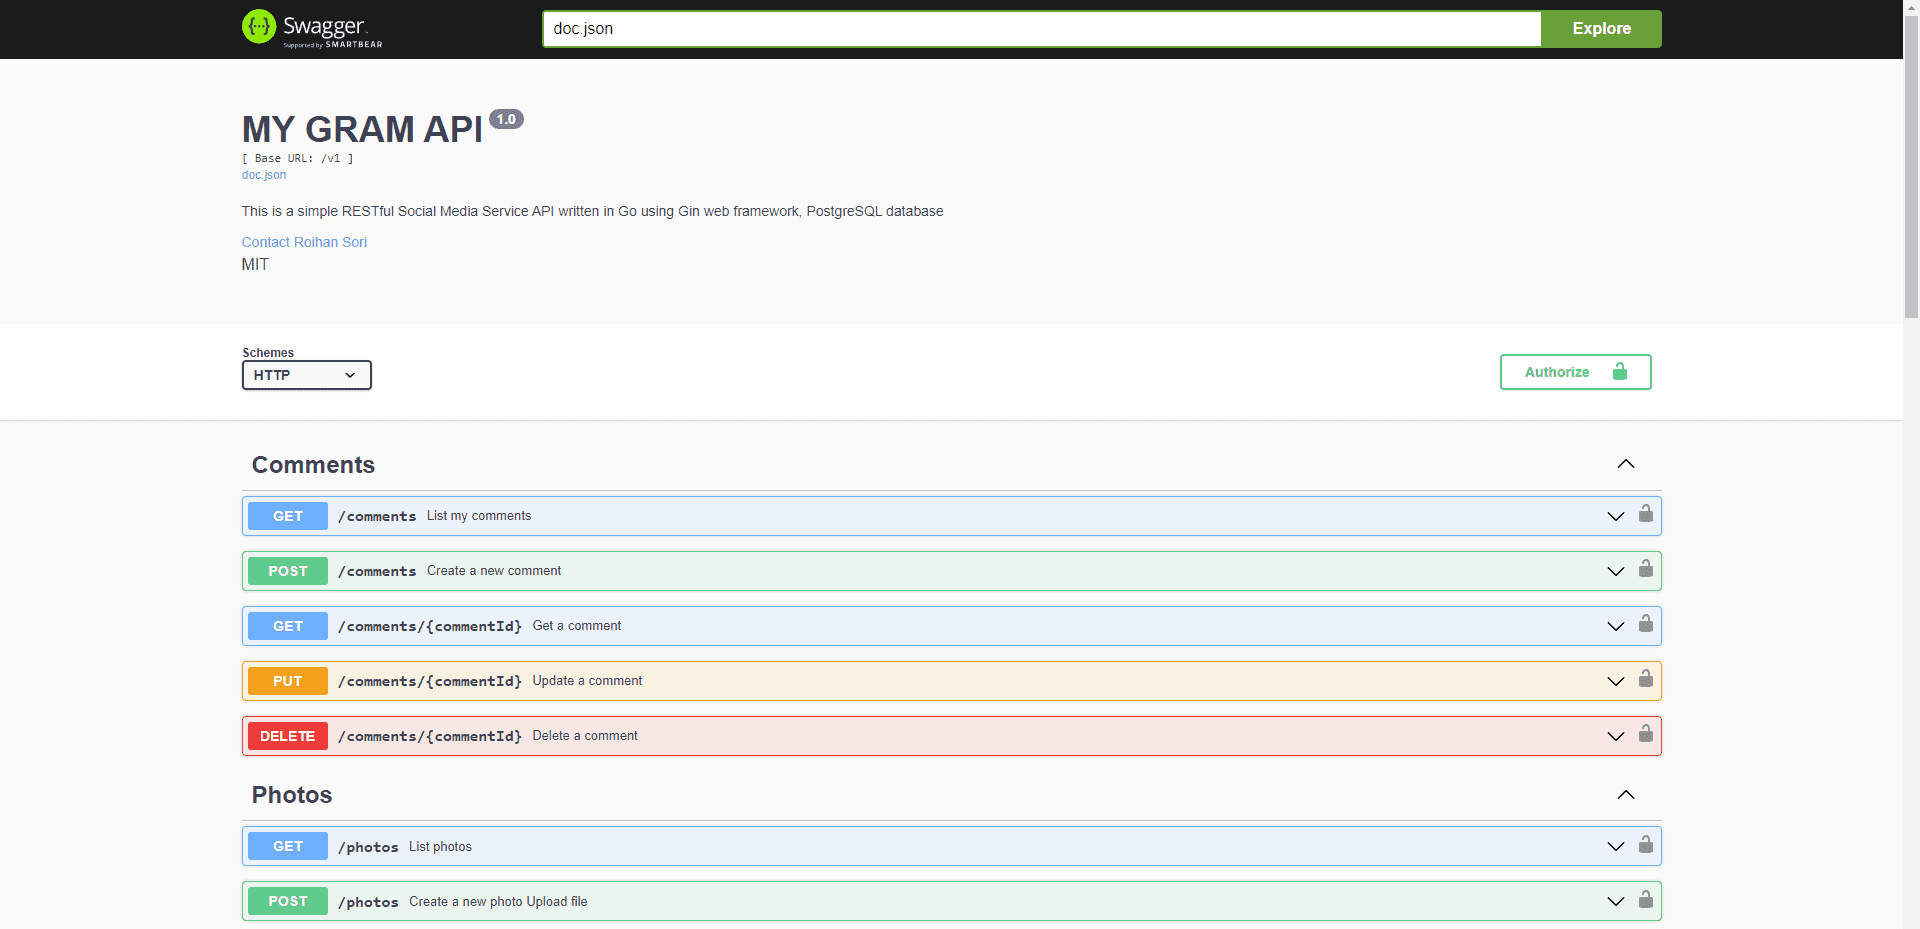Viewport: 1920px width, 929px height.
Task: Open the doc.json link under Base URL
Action: [264, 175]
